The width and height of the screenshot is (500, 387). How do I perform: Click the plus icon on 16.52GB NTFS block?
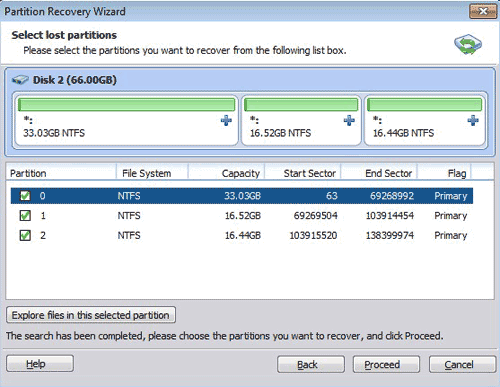point(349,120)
